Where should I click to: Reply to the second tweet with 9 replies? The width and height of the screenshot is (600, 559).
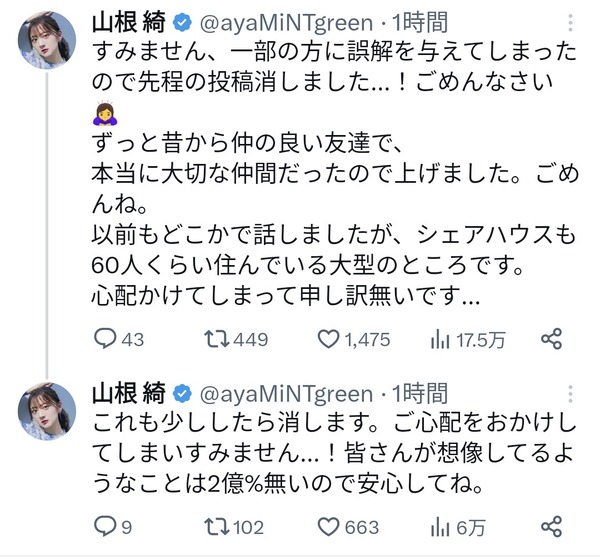coord(105,527)
